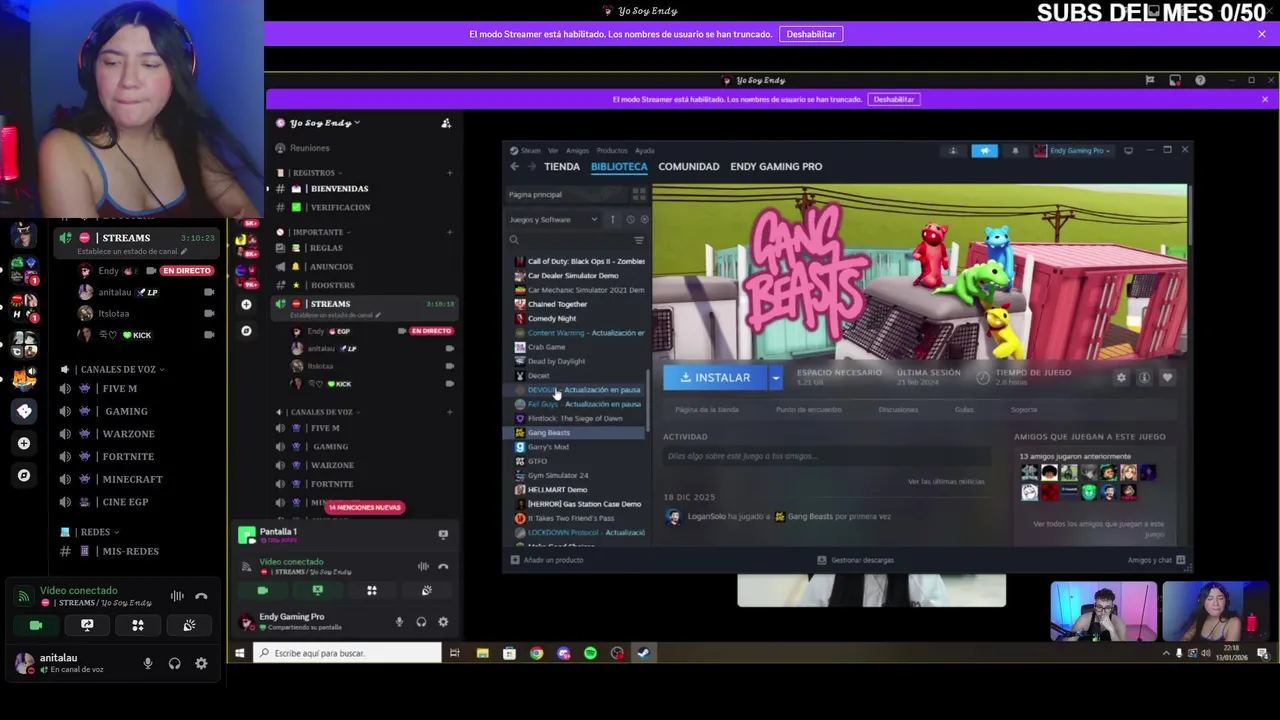Viewport: 1280px width, 720px height.
Task: Toggle the ready-to-play filter icon
Action: tap(644, 220)
